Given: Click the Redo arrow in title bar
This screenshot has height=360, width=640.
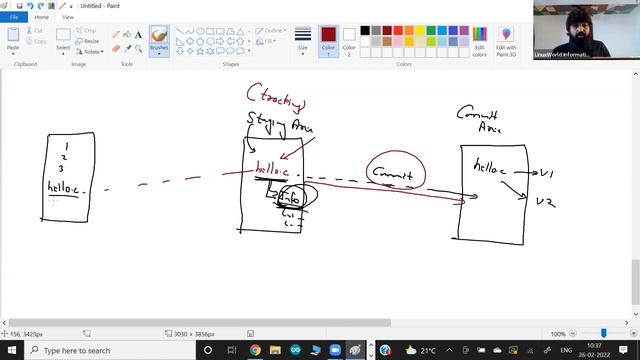Looking at the screenshot, I should (x=40, y=6).
